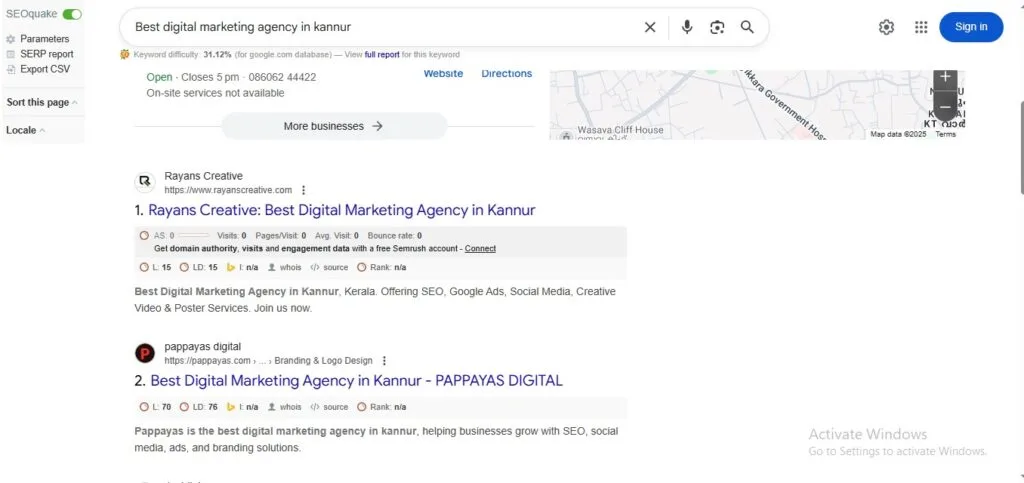1024x483 pixels.
Task: Click the Bing index parameter of the pappayas result
Action: (x=242, y=407)
